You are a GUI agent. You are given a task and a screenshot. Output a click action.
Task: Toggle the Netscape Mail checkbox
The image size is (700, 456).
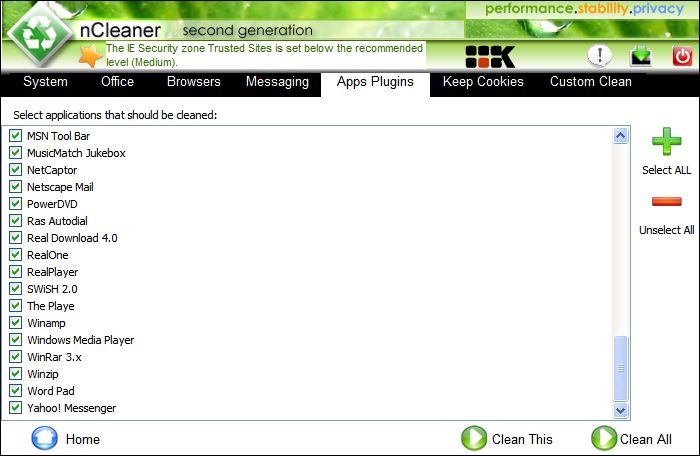click(x=16, y=186)
